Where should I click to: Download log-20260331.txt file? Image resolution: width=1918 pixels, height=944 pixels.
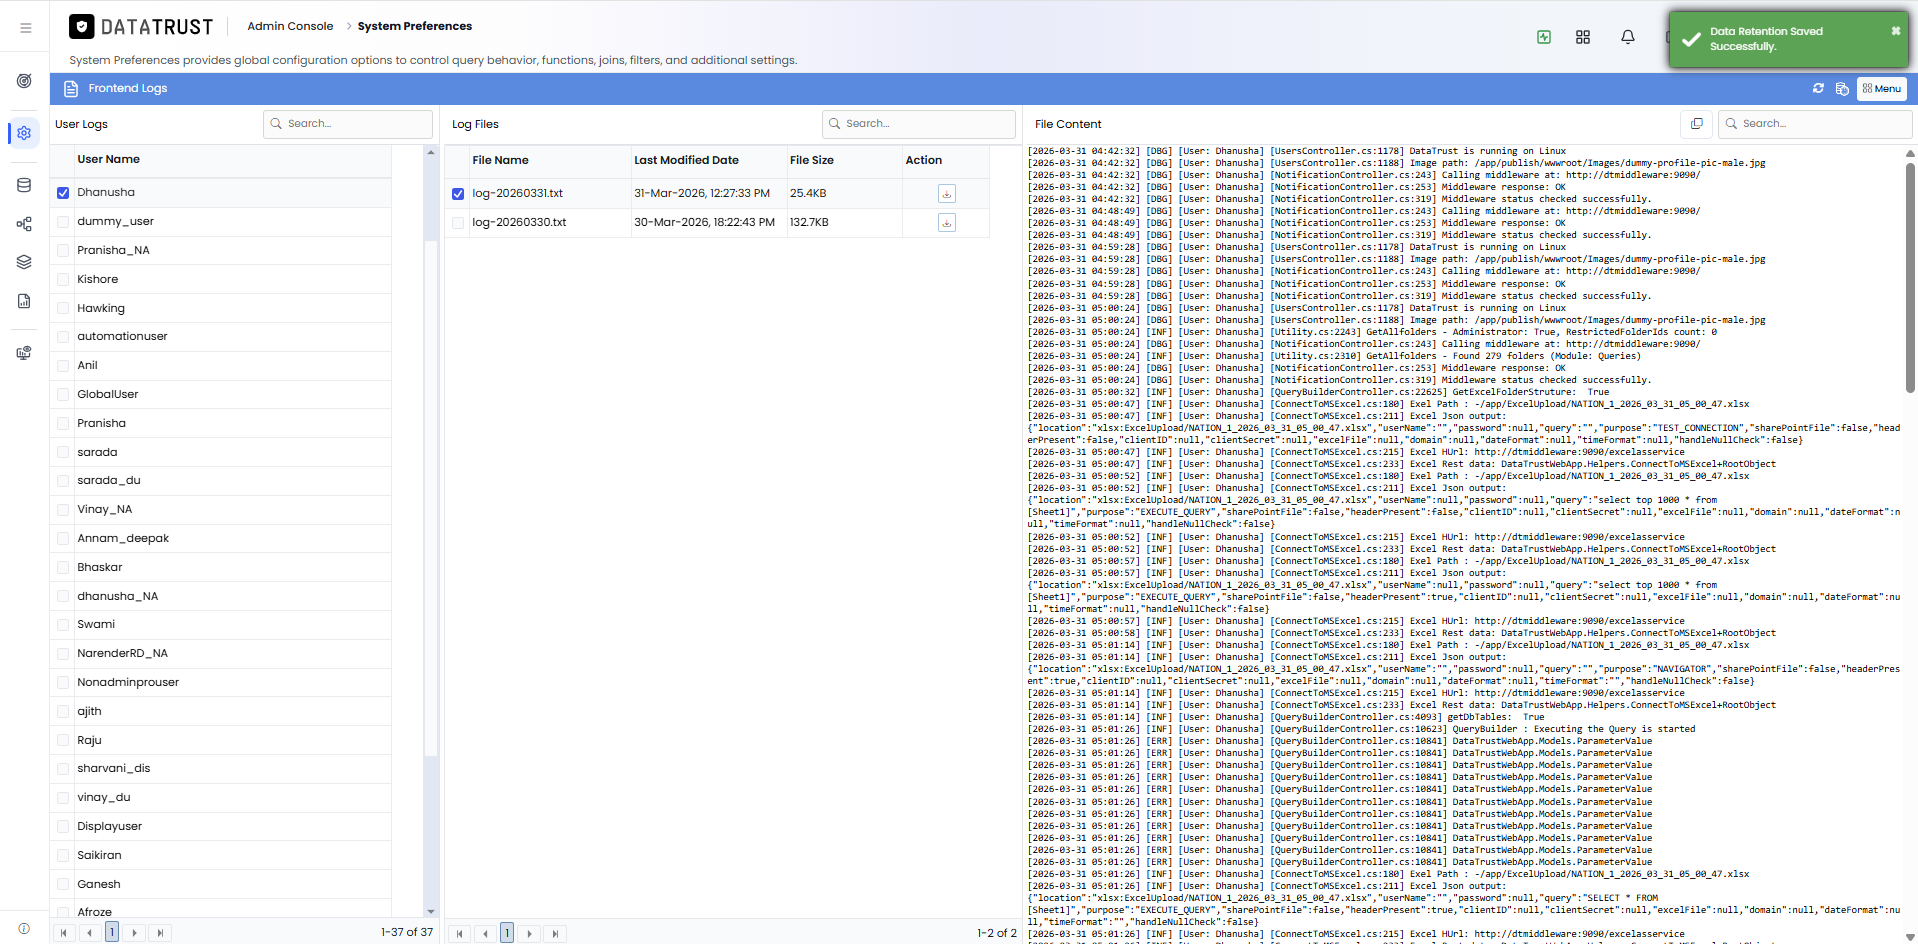coord(947,194)
